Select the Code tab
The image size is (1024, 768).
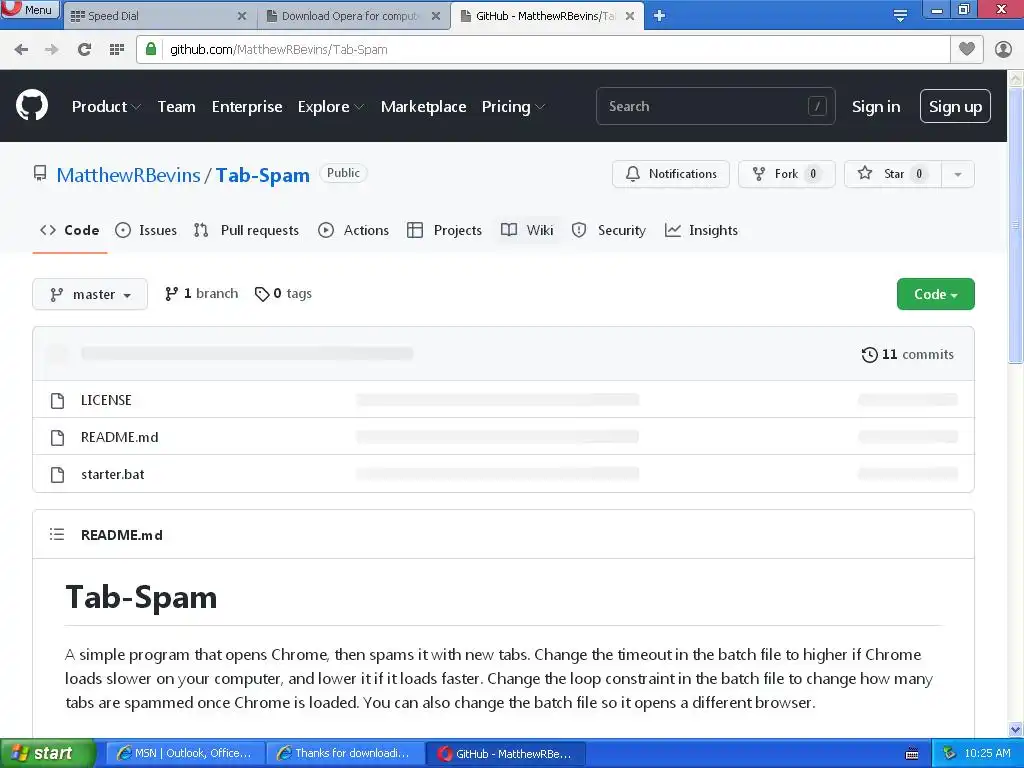(x=69, y=230)
